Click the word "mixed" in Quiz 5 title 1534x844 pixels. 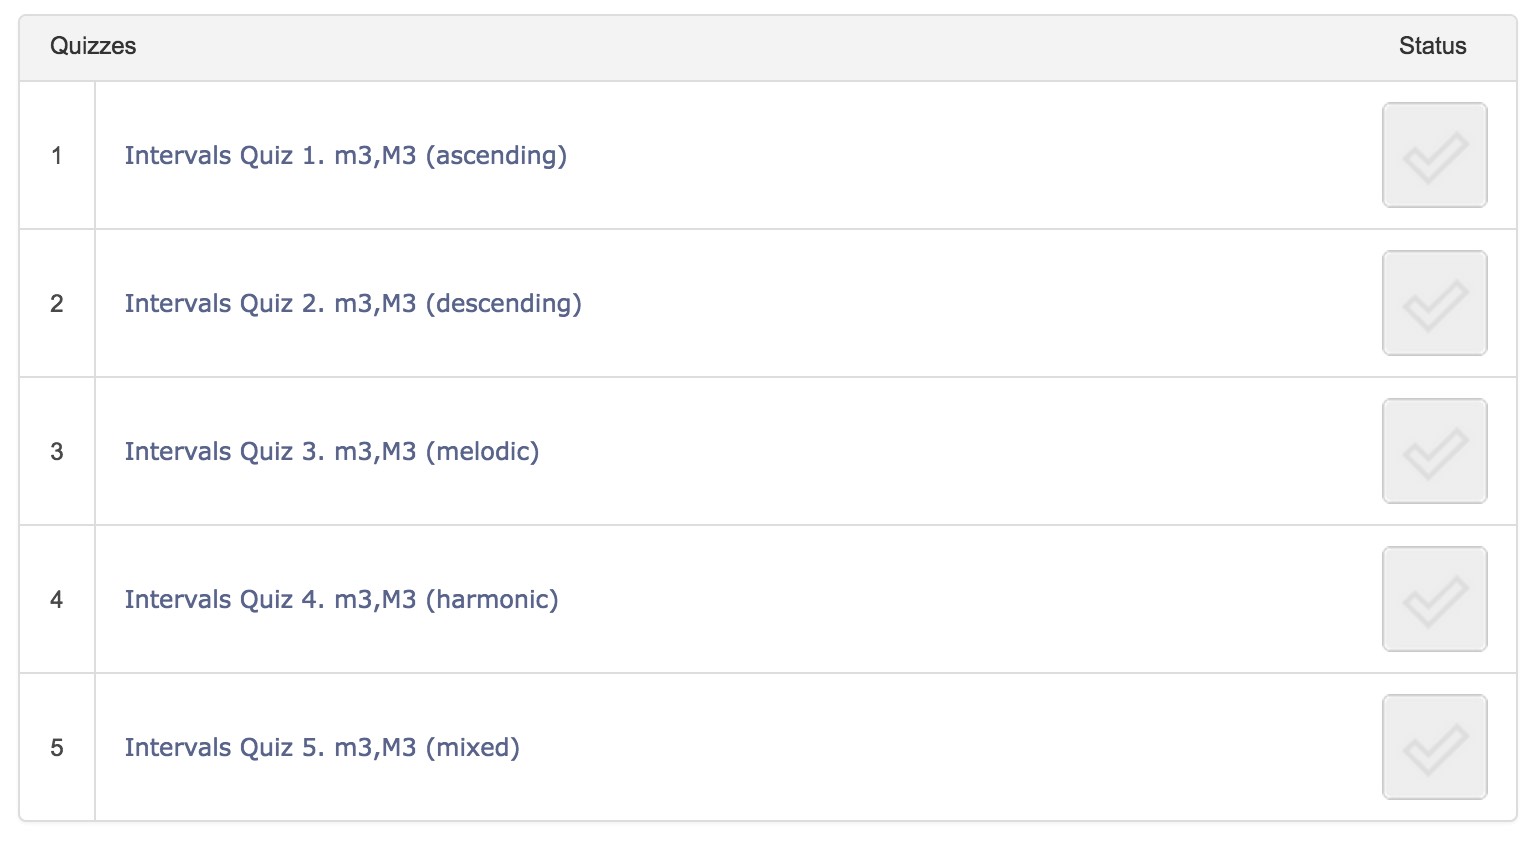(x=473, y=748)
